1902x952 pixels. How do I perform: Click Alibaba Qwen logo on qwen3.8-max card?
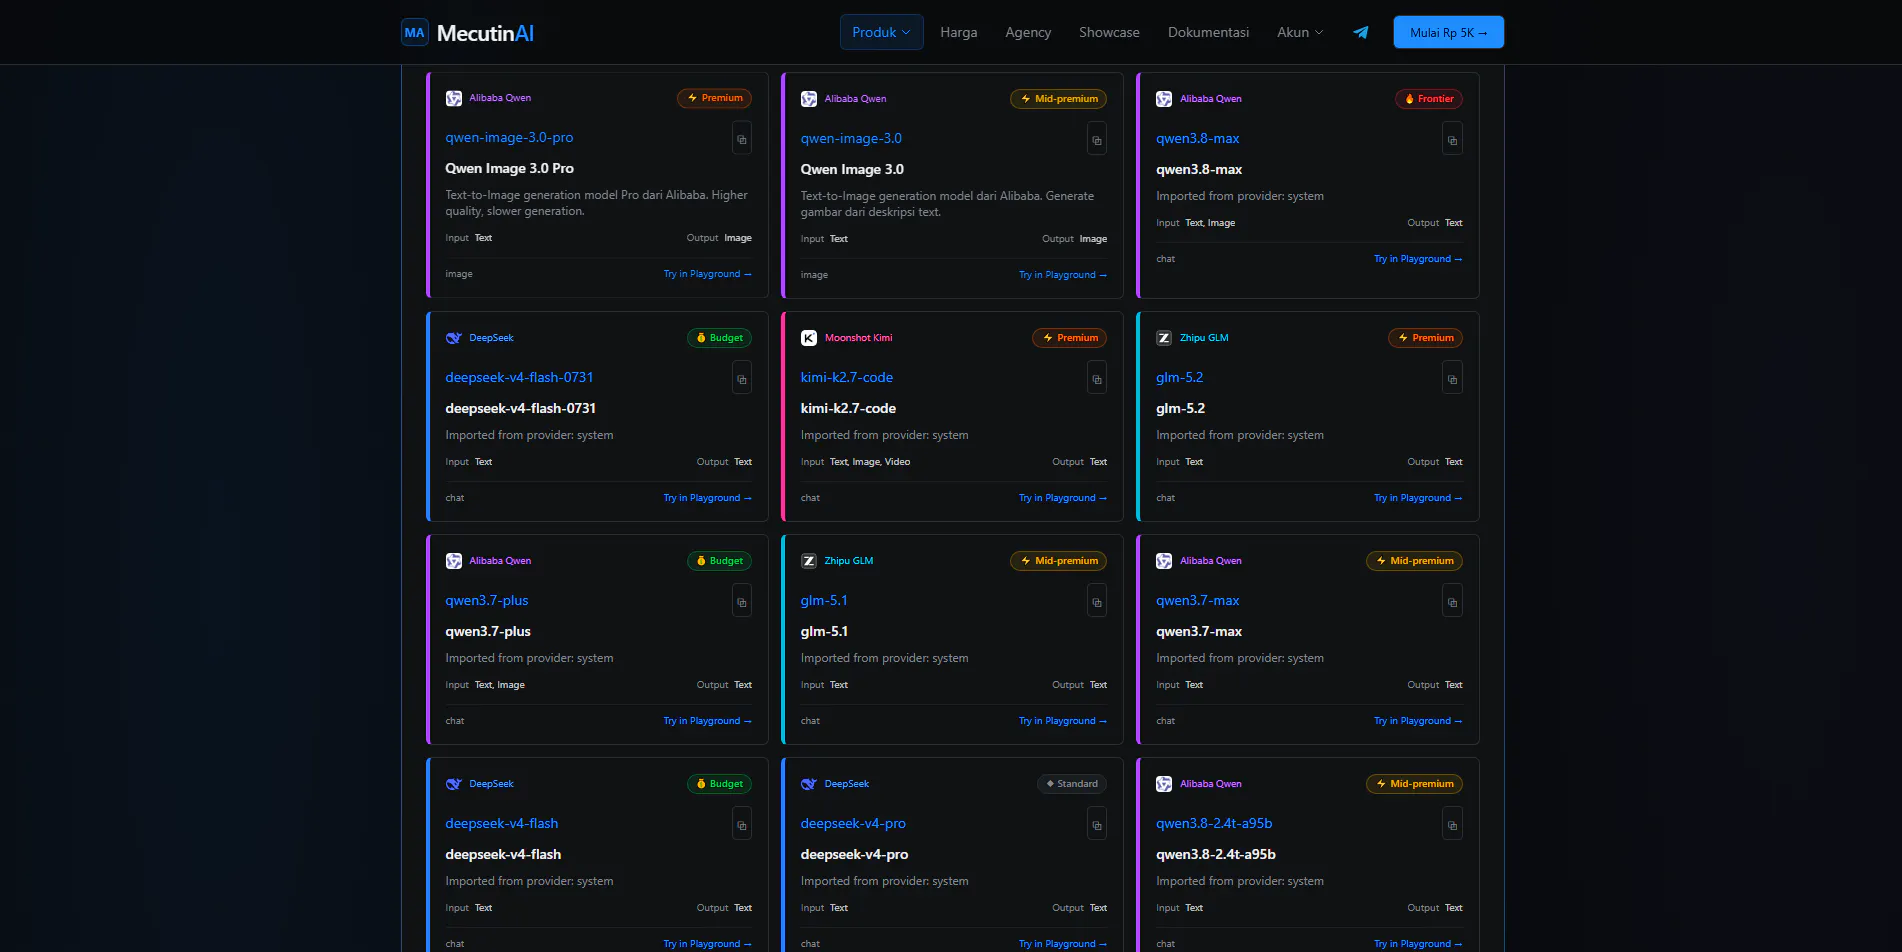[x=1164, y=99]
